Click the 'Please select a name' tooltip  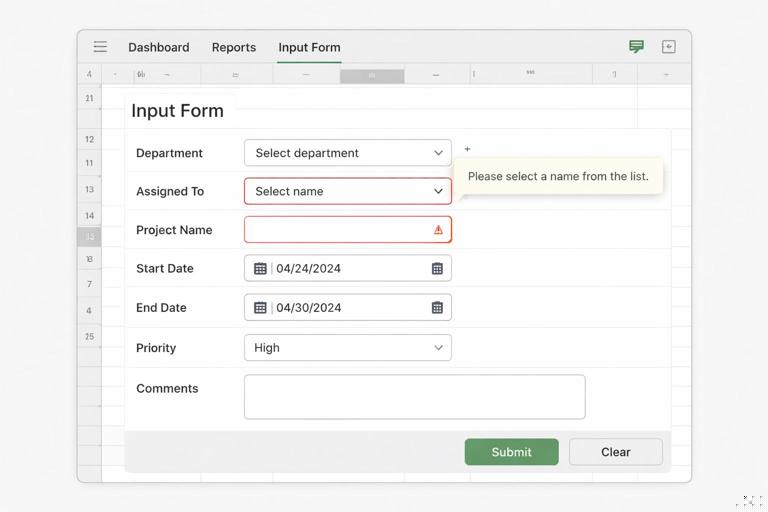point(558,176)
